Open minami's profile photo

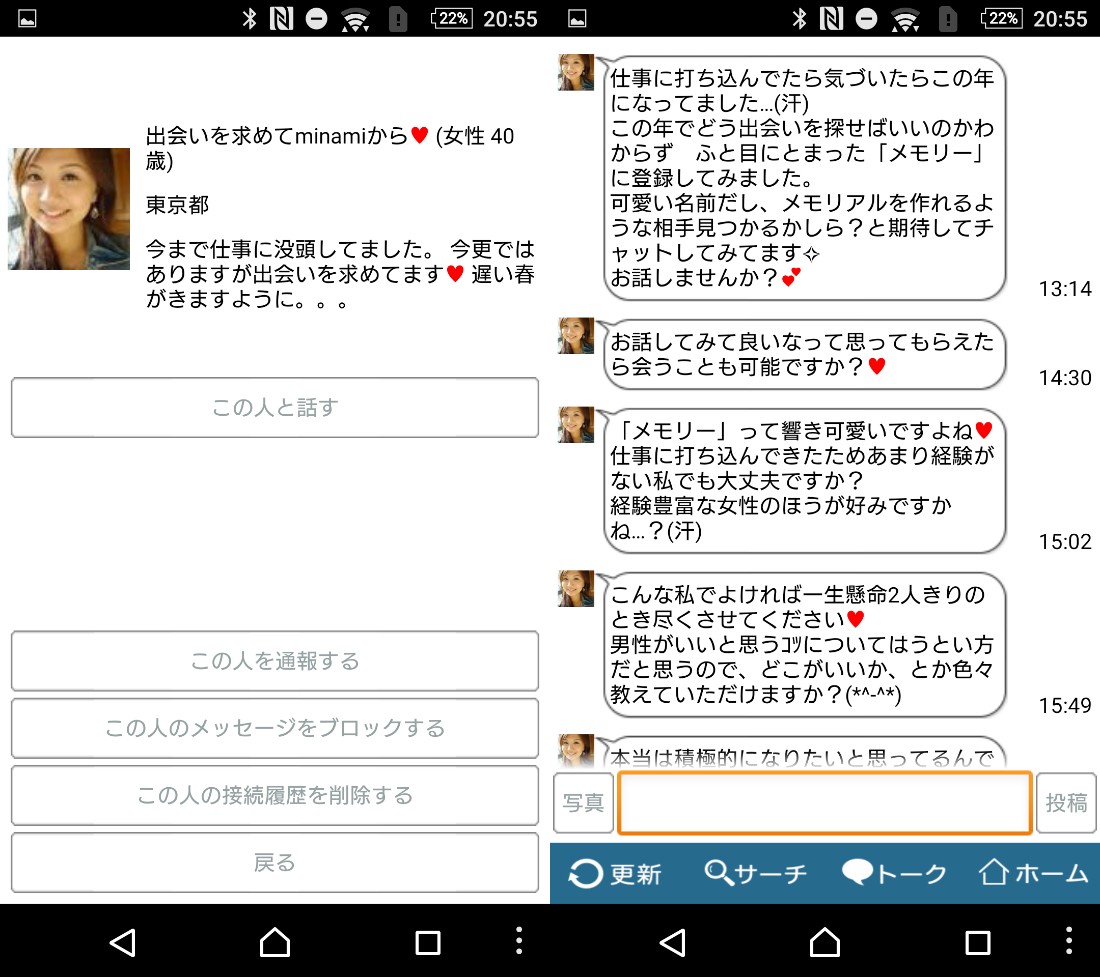(x=69, y=209)
